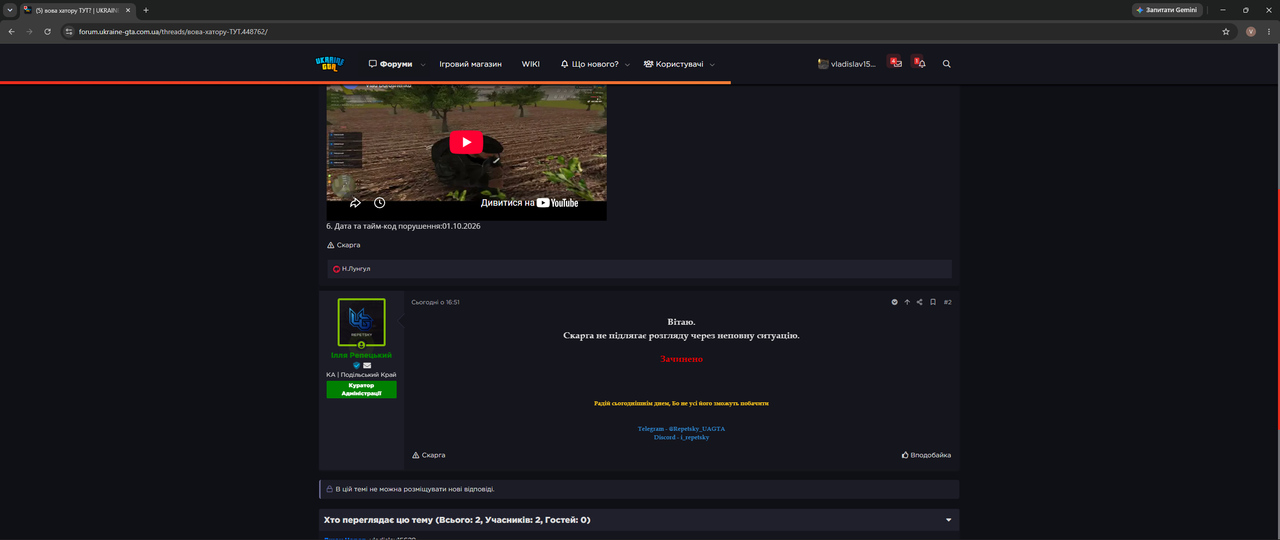The height and width of the screenshot is (540, 1280).
Task: Click Запитати Gemini button
Action: [1167, 10]
